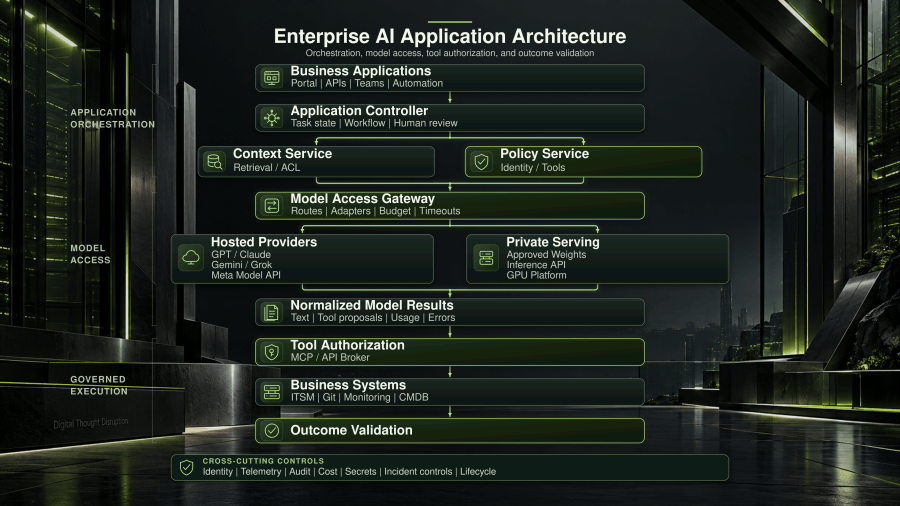Select the Business Systems heading
900x506 pixels.
pos(348,385)
